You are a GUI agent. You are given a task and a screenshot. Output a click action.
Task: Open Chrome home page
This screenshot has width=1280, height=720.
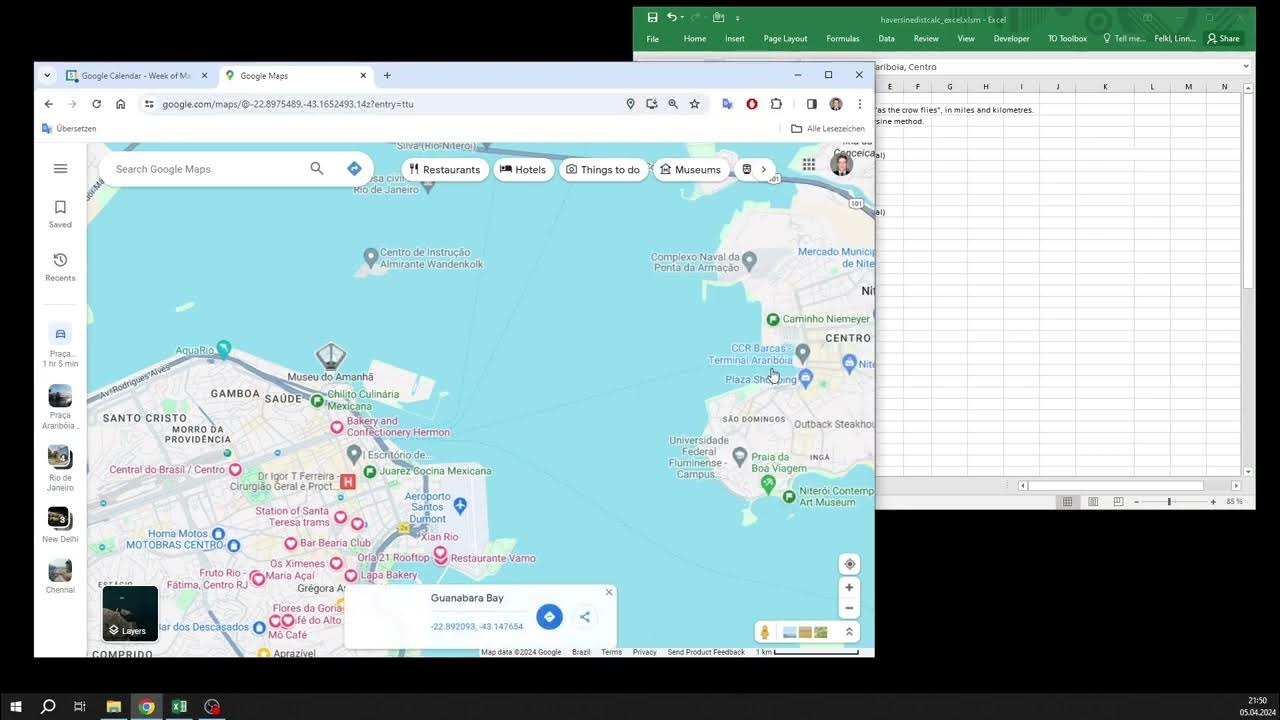coord(120,104)
